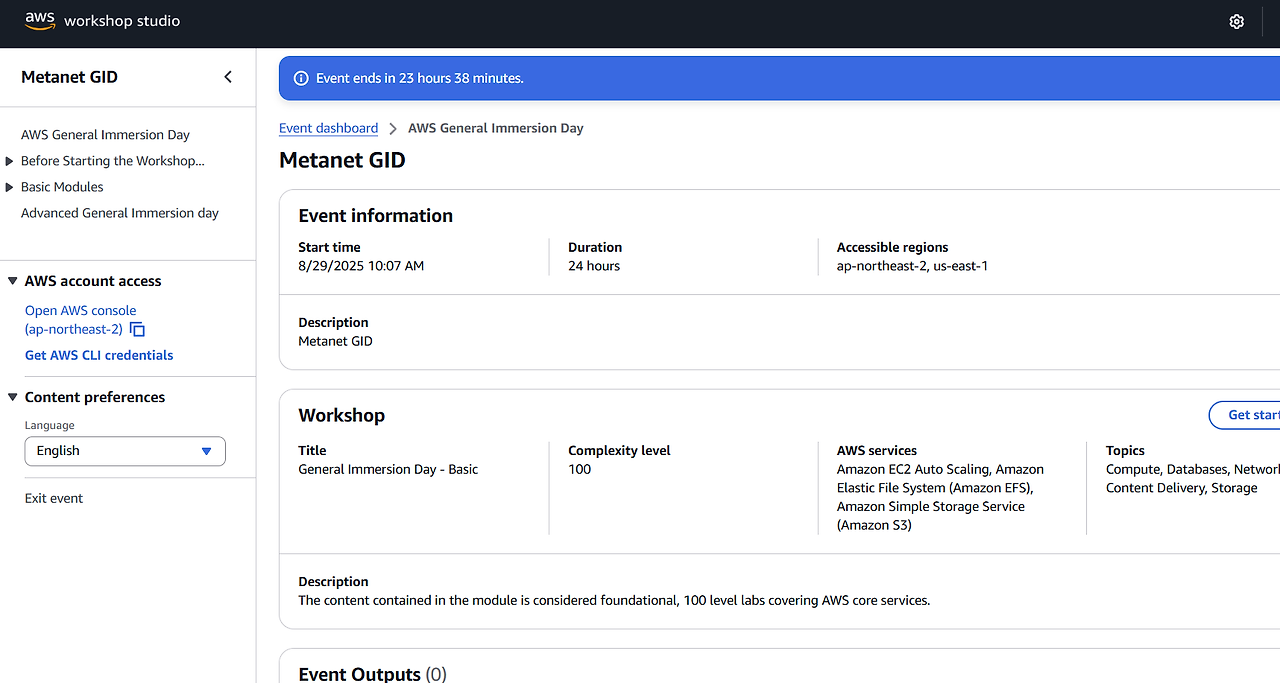Expand the Basic Modules section

click(x=10, y=187)
